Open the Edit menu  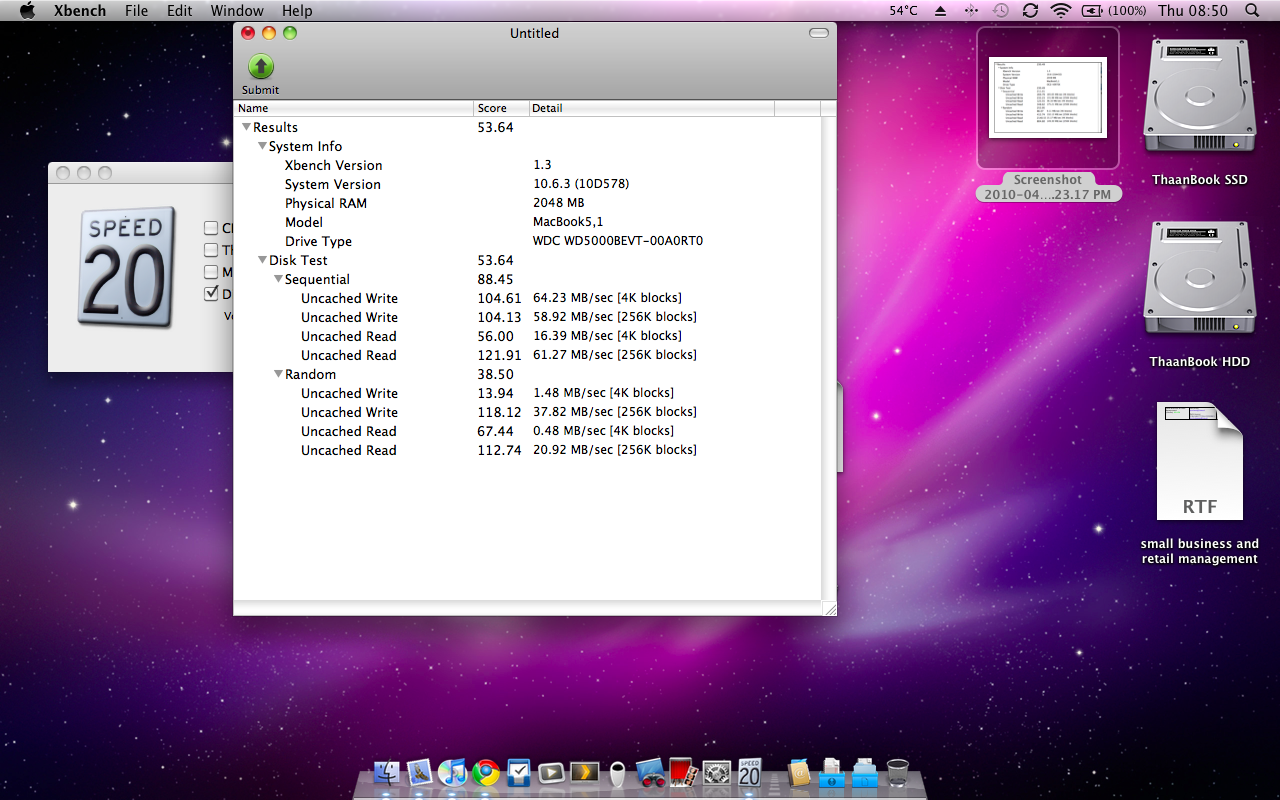(x=180, y=10)
